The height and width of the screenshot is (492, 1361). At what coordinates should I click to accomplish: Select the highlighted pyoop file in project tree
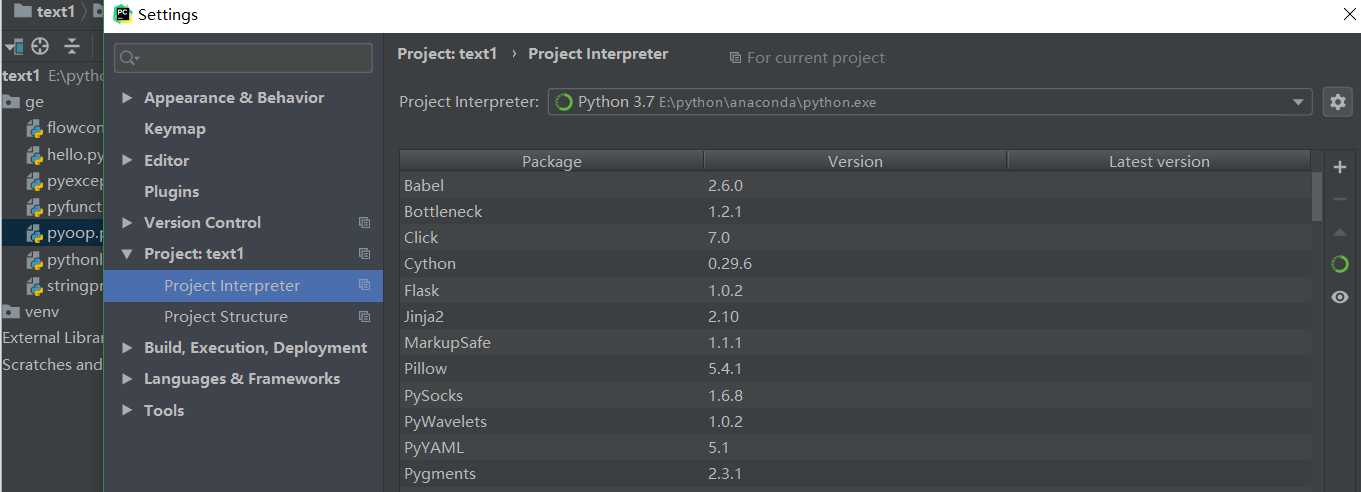(52, 234)
